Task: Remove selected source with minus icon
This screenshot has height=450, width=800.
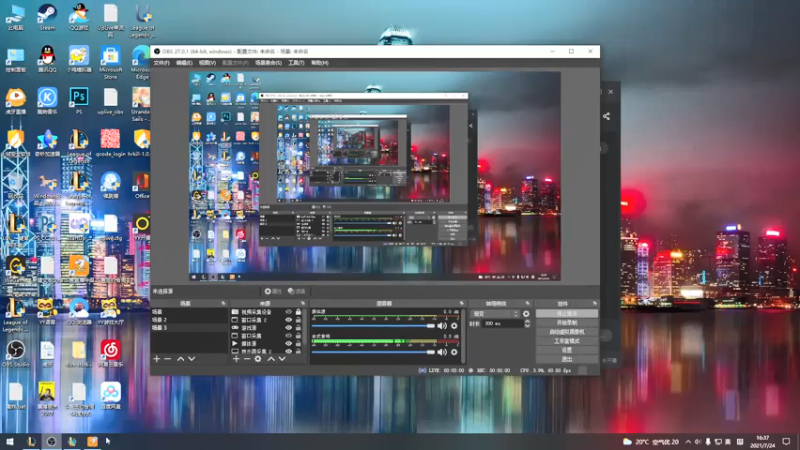Action: click(246, 359)
